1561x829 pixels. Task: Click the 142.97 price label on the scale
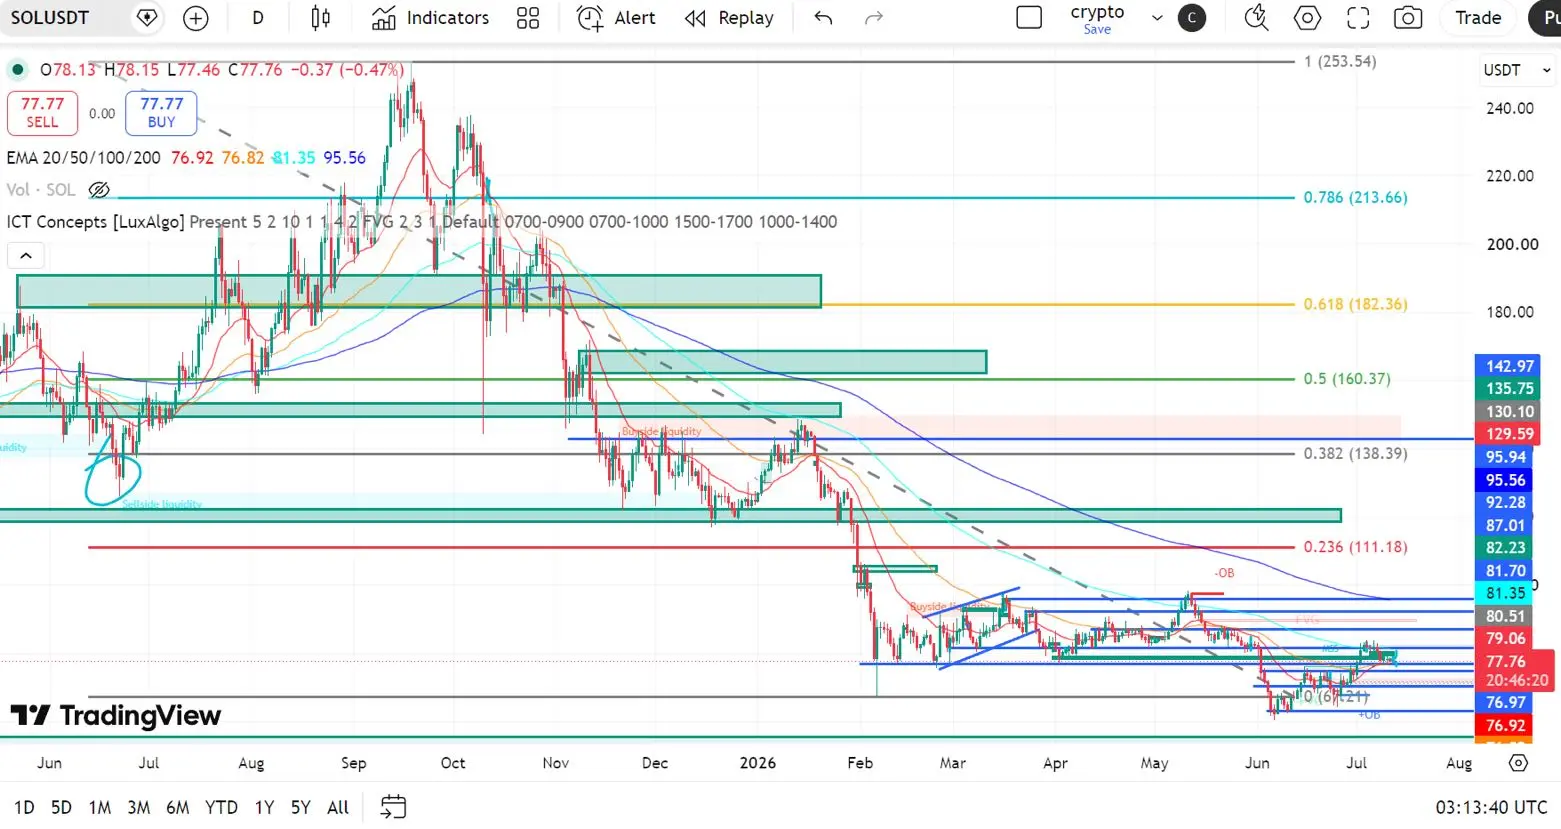click(x=1509, y=366)
